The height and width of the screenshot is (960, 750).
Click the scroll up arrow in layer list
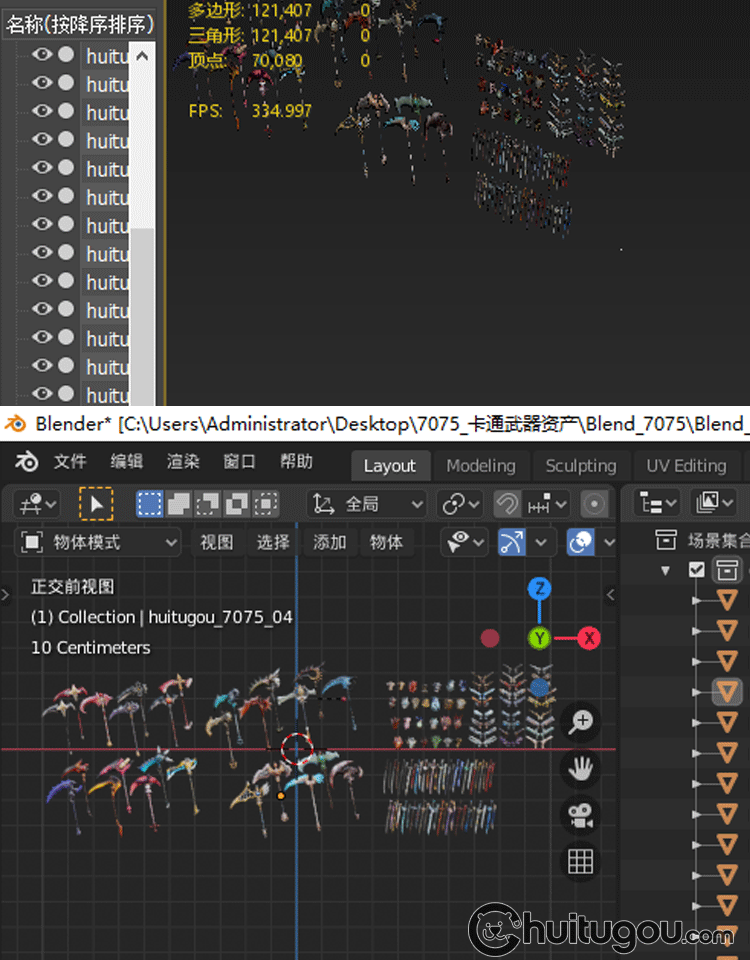tap(143, 56)
